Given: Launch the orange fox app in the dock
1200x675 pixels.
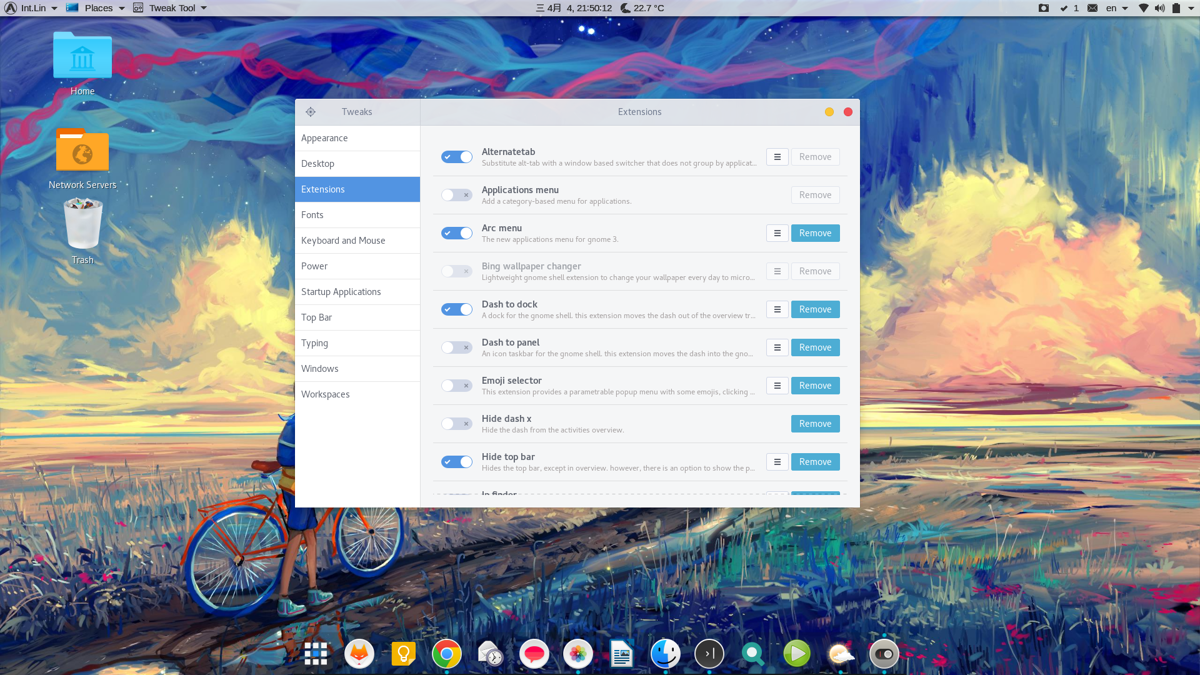Looking at the screenshot, I should [x=359, y=654].
